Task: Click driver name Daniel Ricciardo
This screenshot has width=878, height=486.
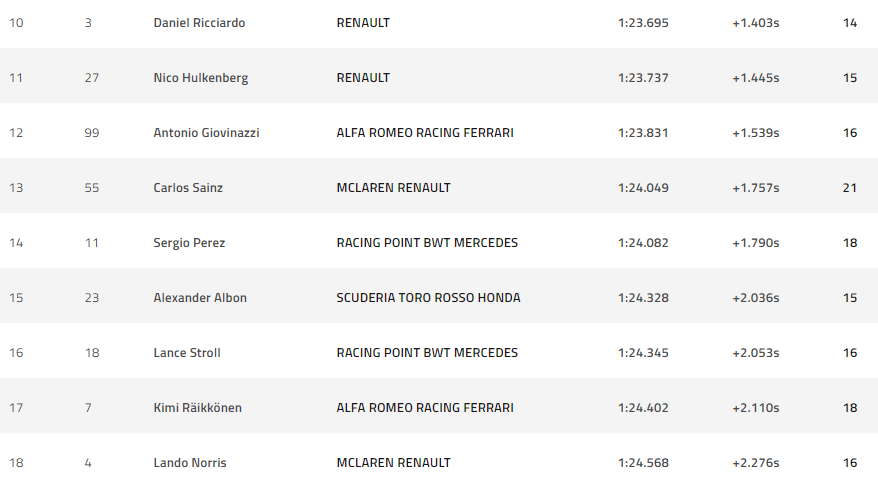Action: pos(199,22)
